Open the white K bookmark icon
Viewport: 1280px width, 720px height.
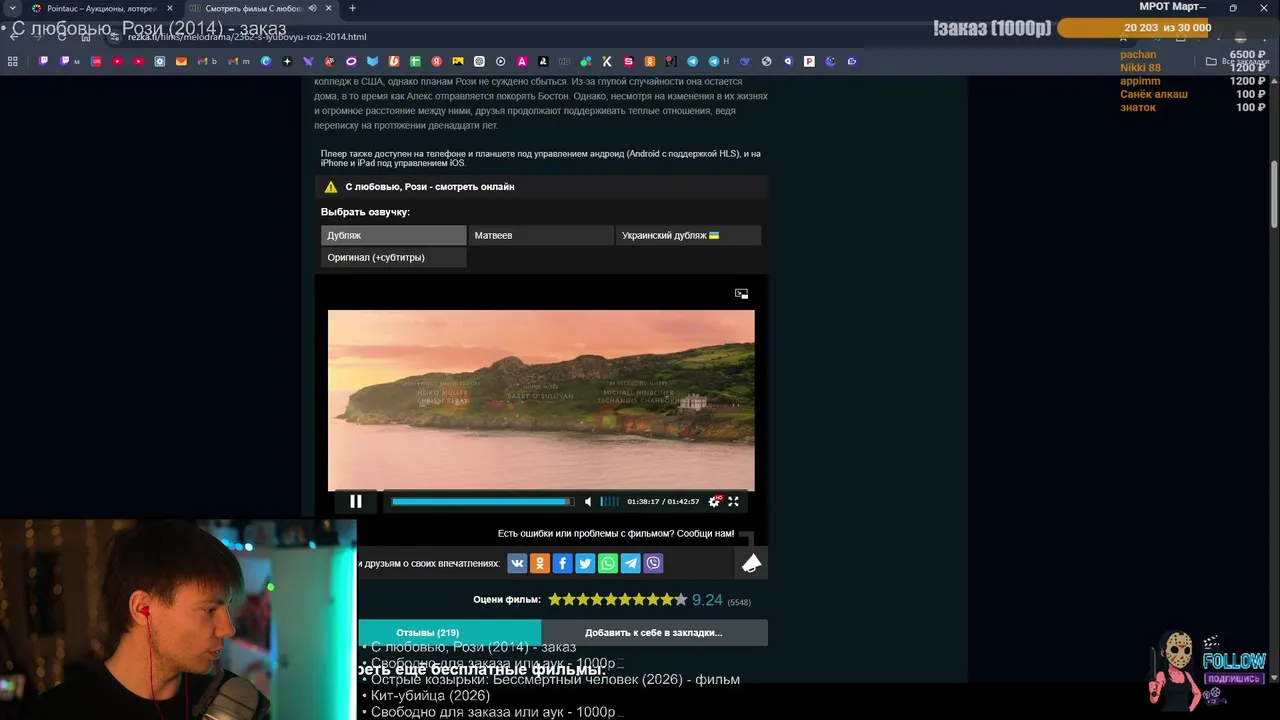[x=607, y=61]
